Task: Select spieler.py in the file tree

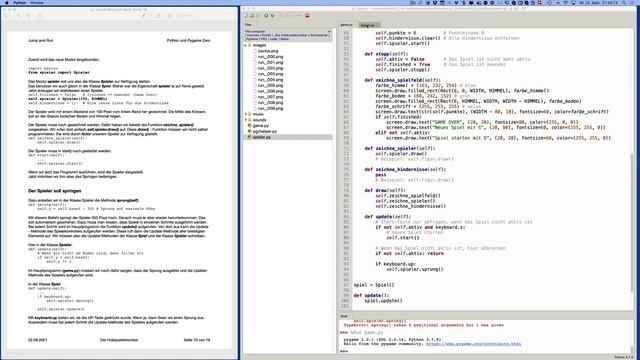Action: [261, 137]
